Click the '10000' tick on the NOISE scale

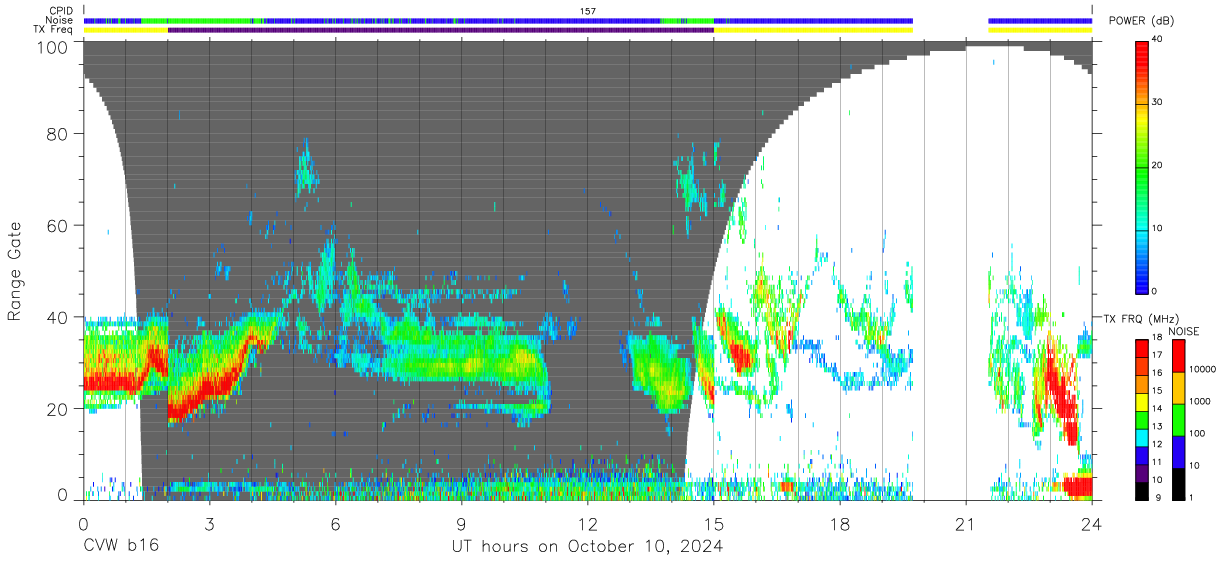[x=1203, y=369]
